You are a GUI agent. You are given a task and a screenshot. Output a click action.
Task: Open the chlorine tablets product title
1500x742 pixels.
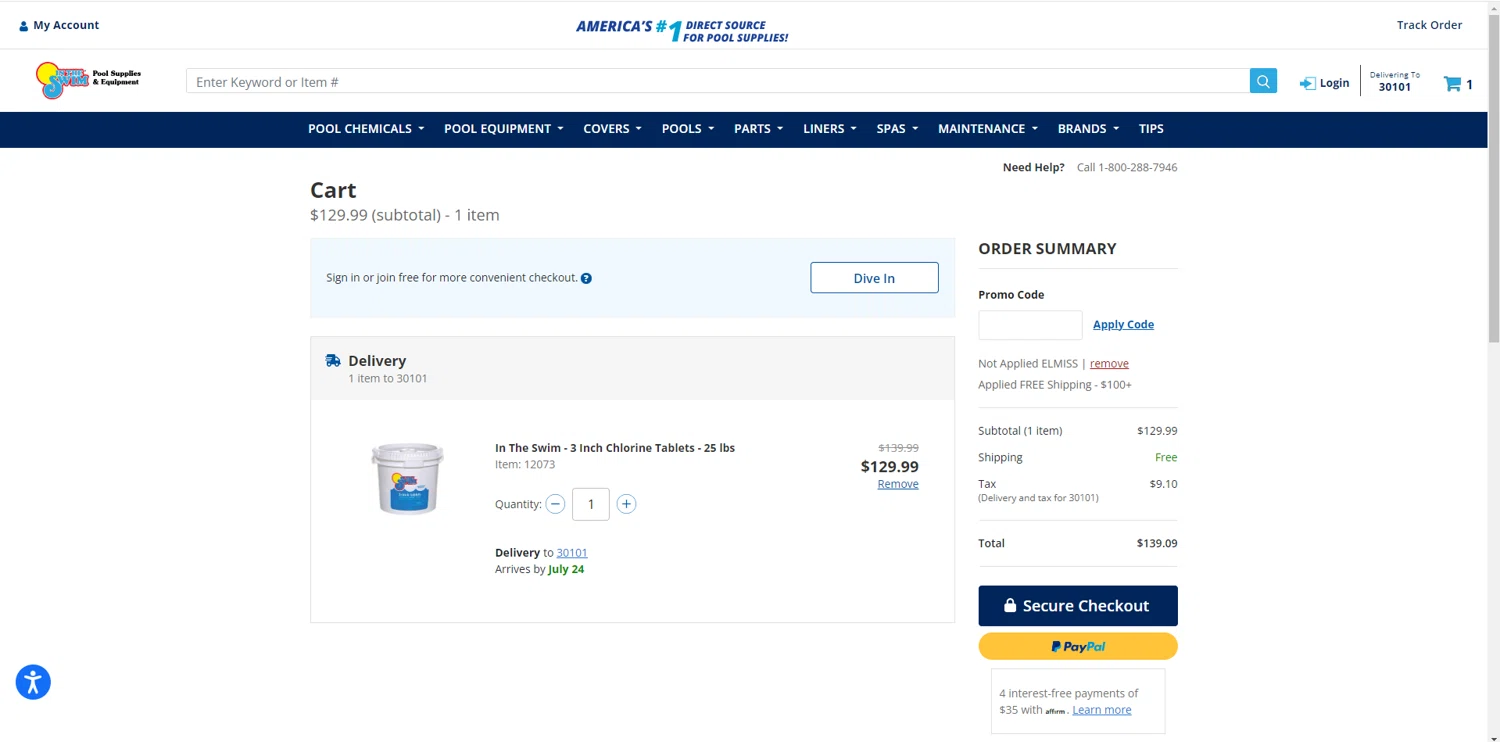point(615,448)
